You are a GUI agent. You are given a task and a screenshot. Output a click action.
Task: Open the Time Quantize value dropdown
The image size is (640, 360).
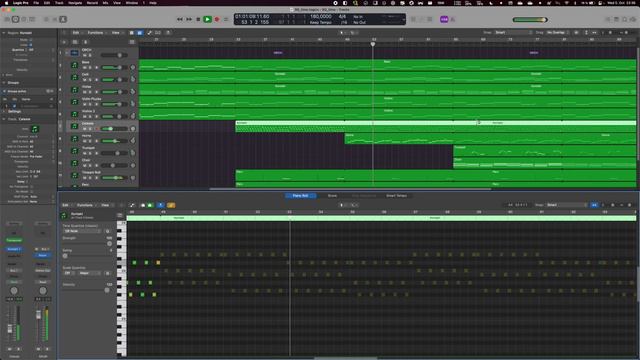tap(82, 231)
